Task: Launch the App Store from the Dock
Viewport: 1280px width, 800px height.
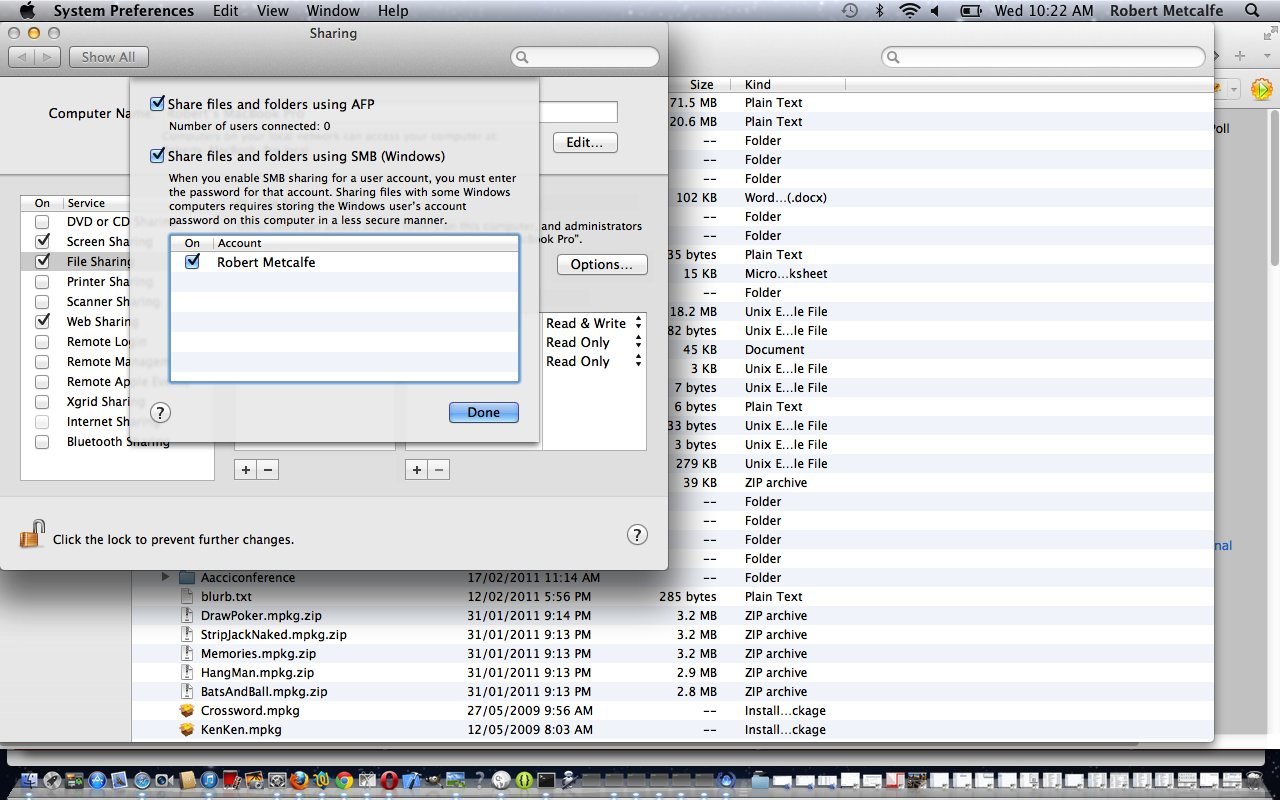Action: [x=97, y=780]
